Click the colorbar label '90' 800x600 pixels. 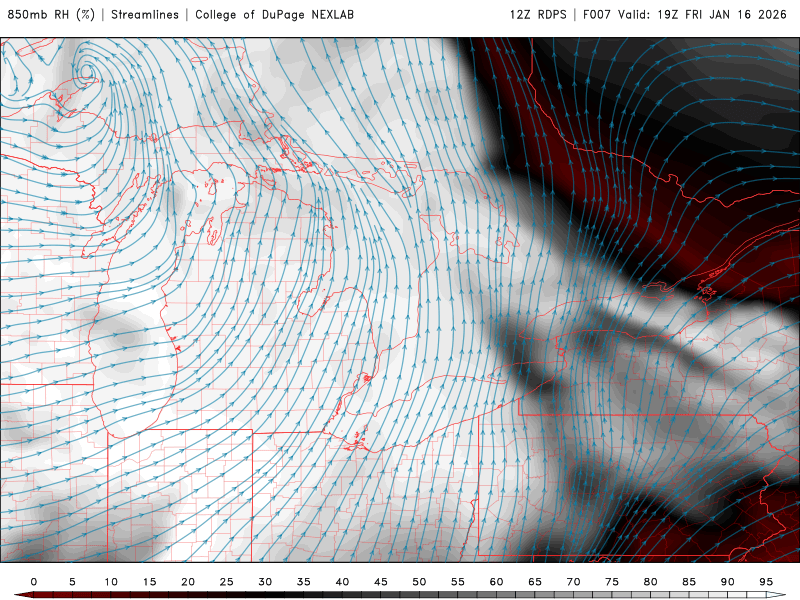click(x=728, y=582)
